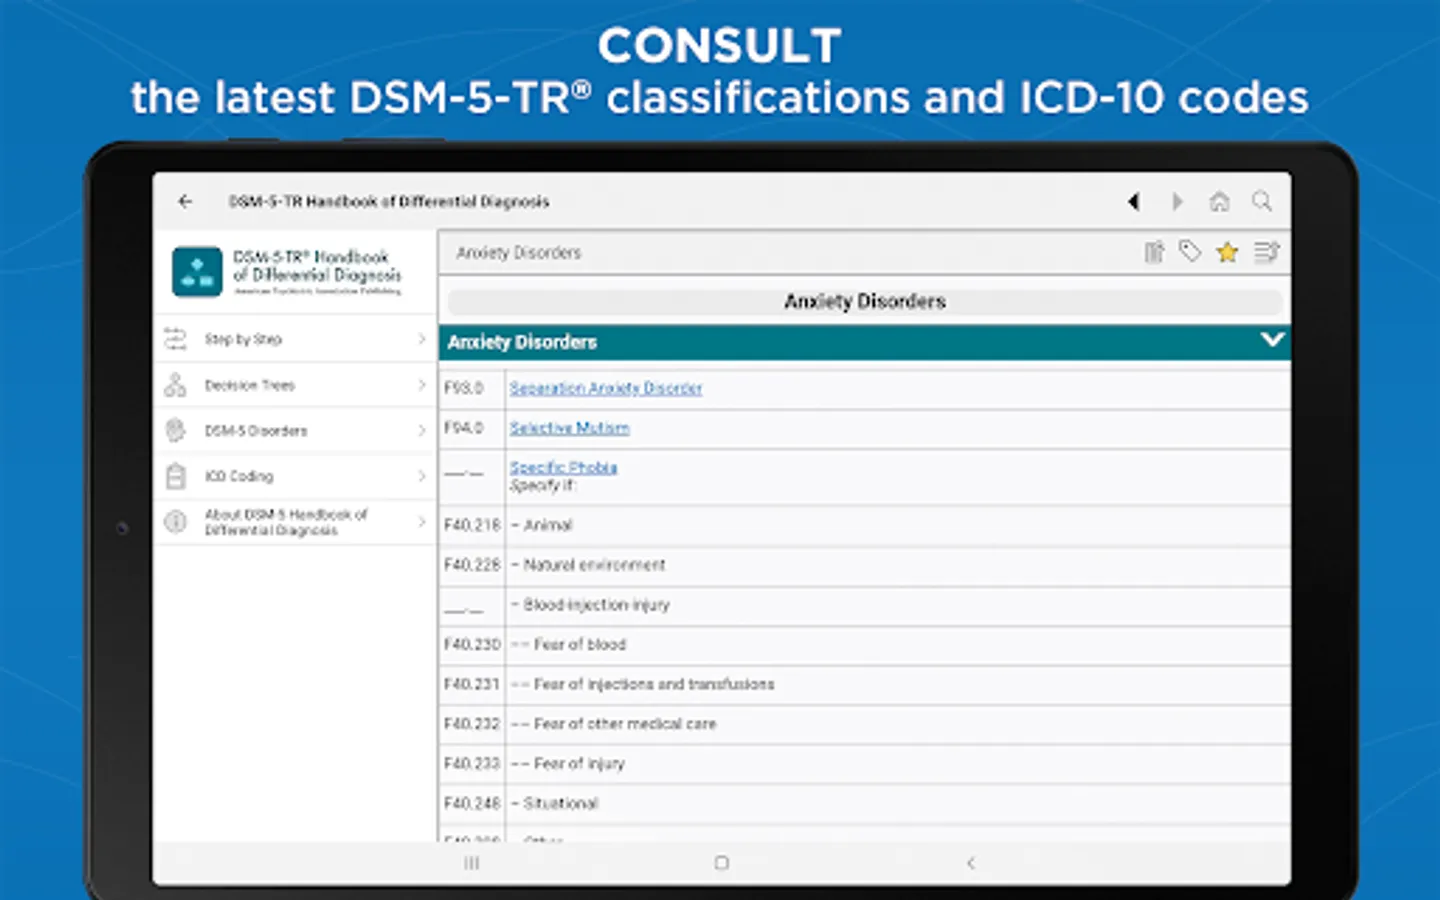Tap the Android home button
This screenshot has width=1440, height=900.
tap(722, 863)
